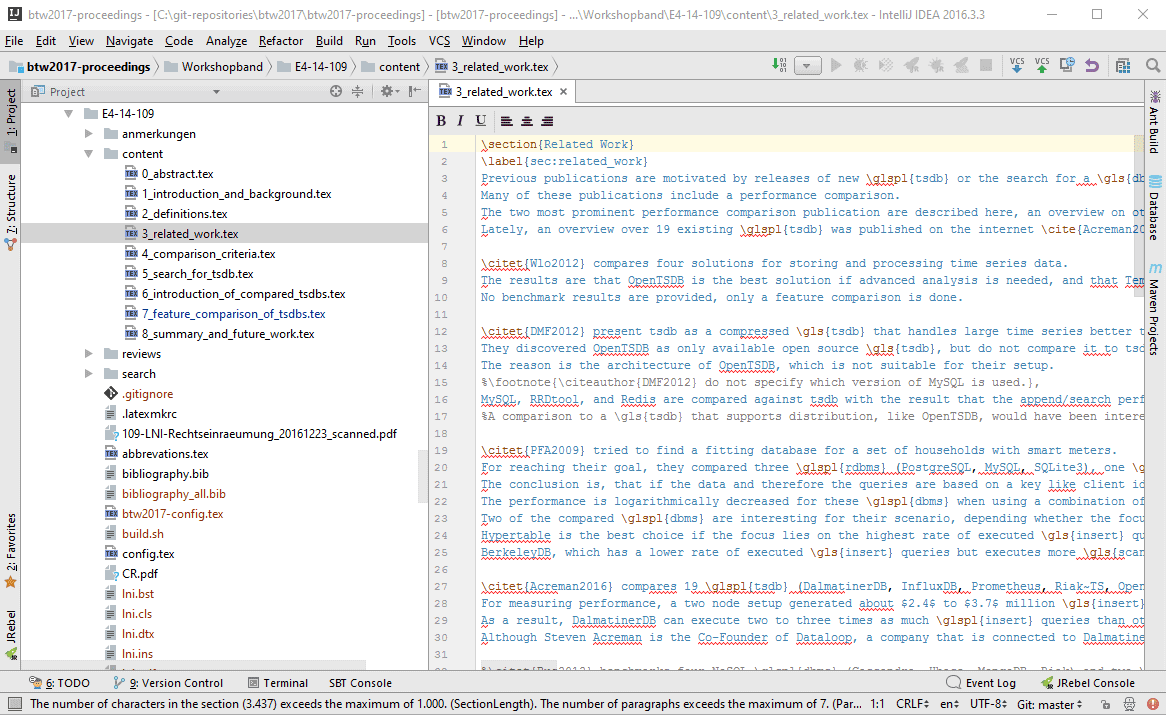Open the SBT Console tool window
Viewport: 1166px width, 715px height.
(x=360, y=683)
